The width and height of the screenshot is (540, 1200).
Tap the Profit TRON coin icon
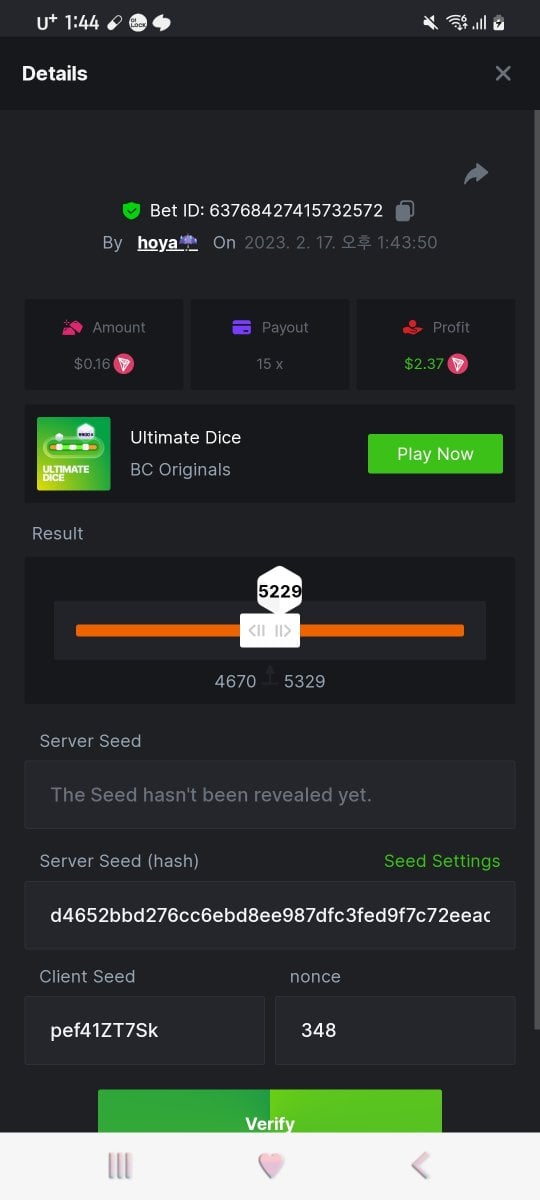pyautogui.click(x=457, y=364)
